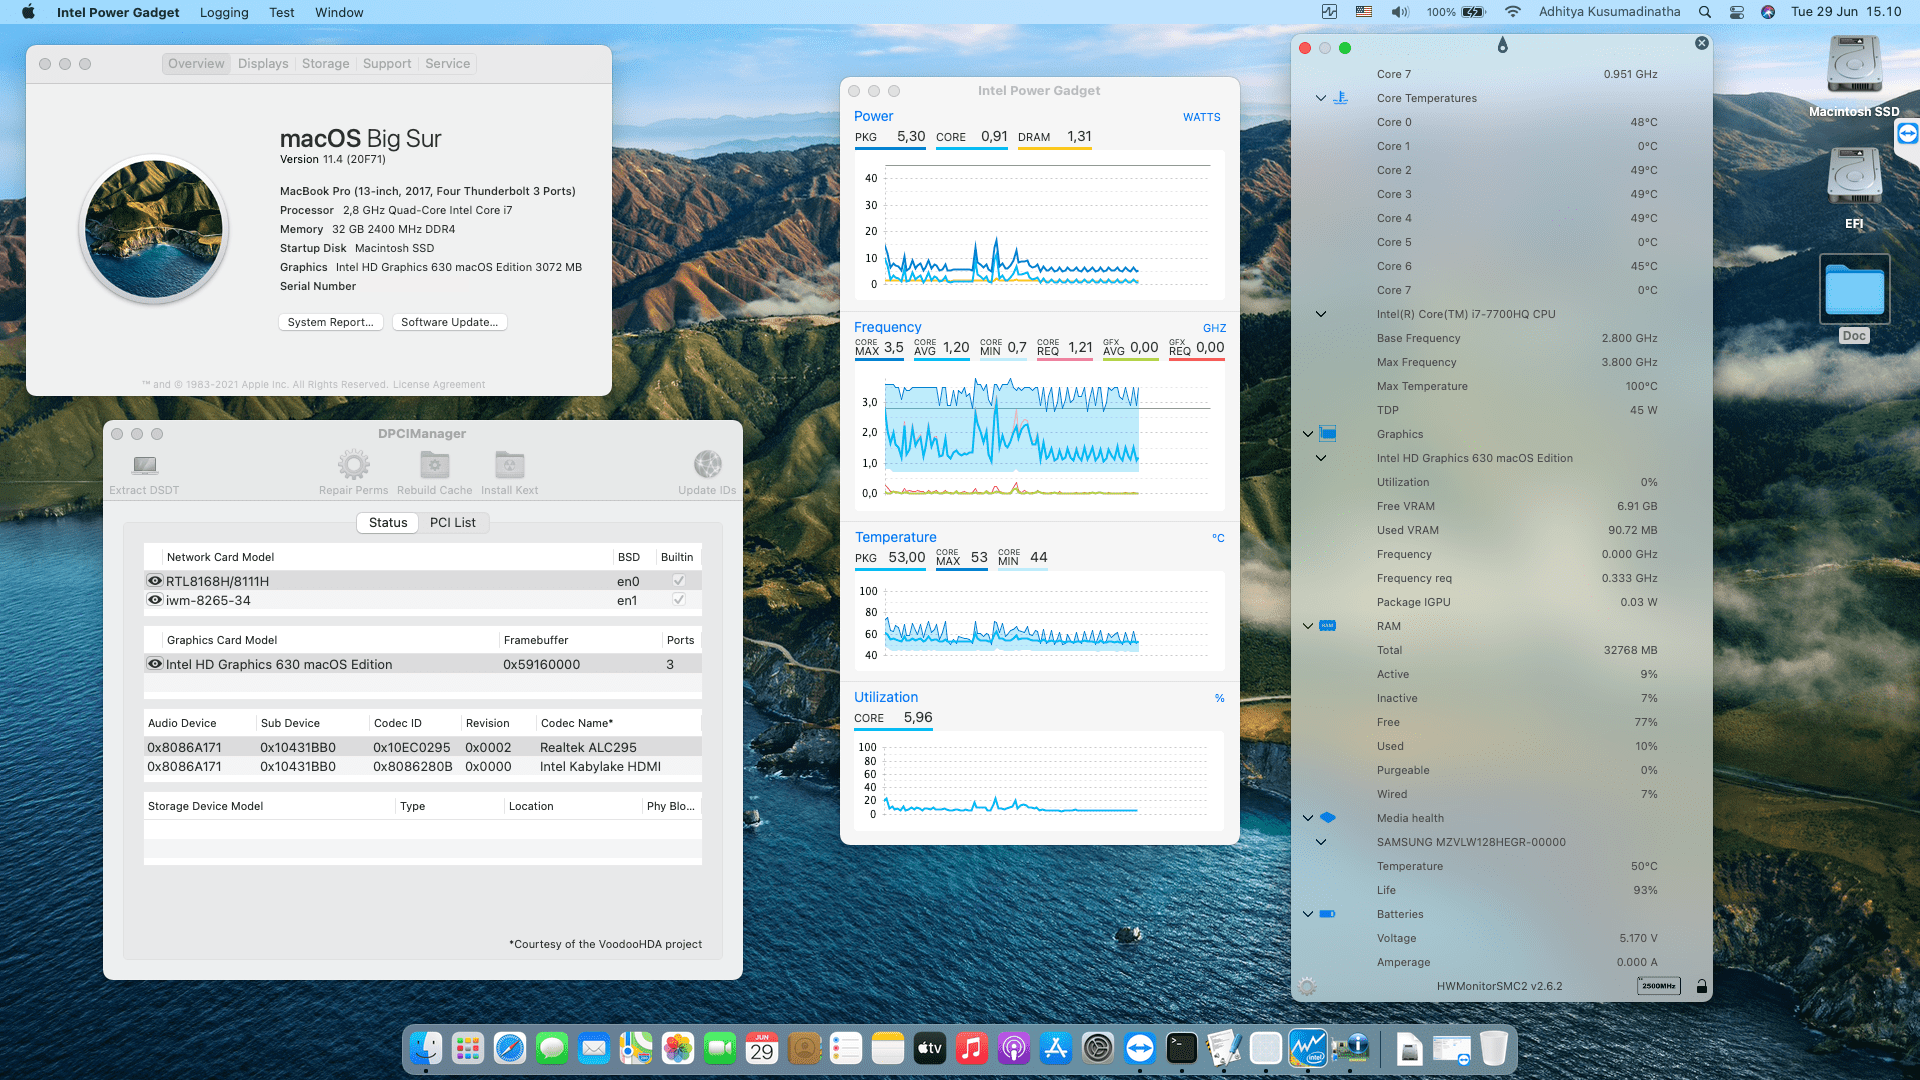Click the GHZ unit label in Frequency

[1214, 328]
